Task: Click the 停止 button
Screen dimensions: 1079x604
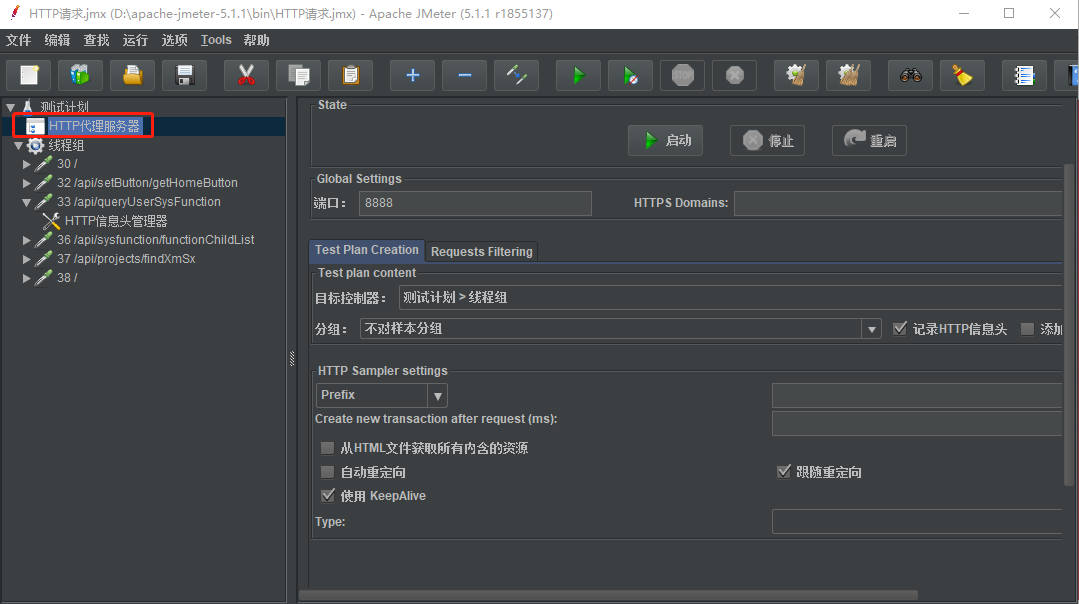Action: 767,140
